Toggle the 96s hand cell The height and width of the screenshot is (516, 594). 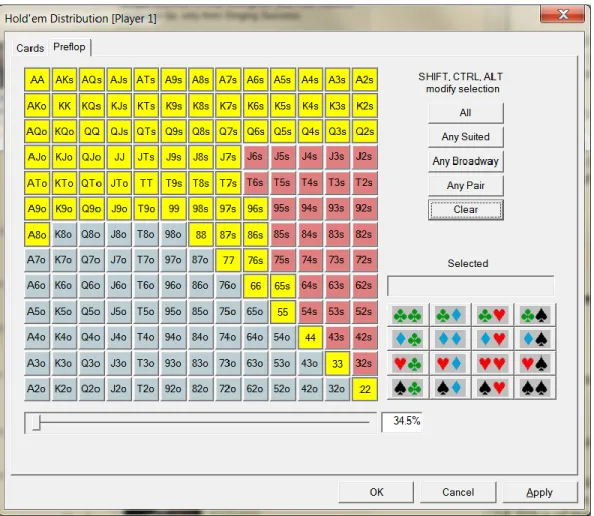(x=255, y=208)
